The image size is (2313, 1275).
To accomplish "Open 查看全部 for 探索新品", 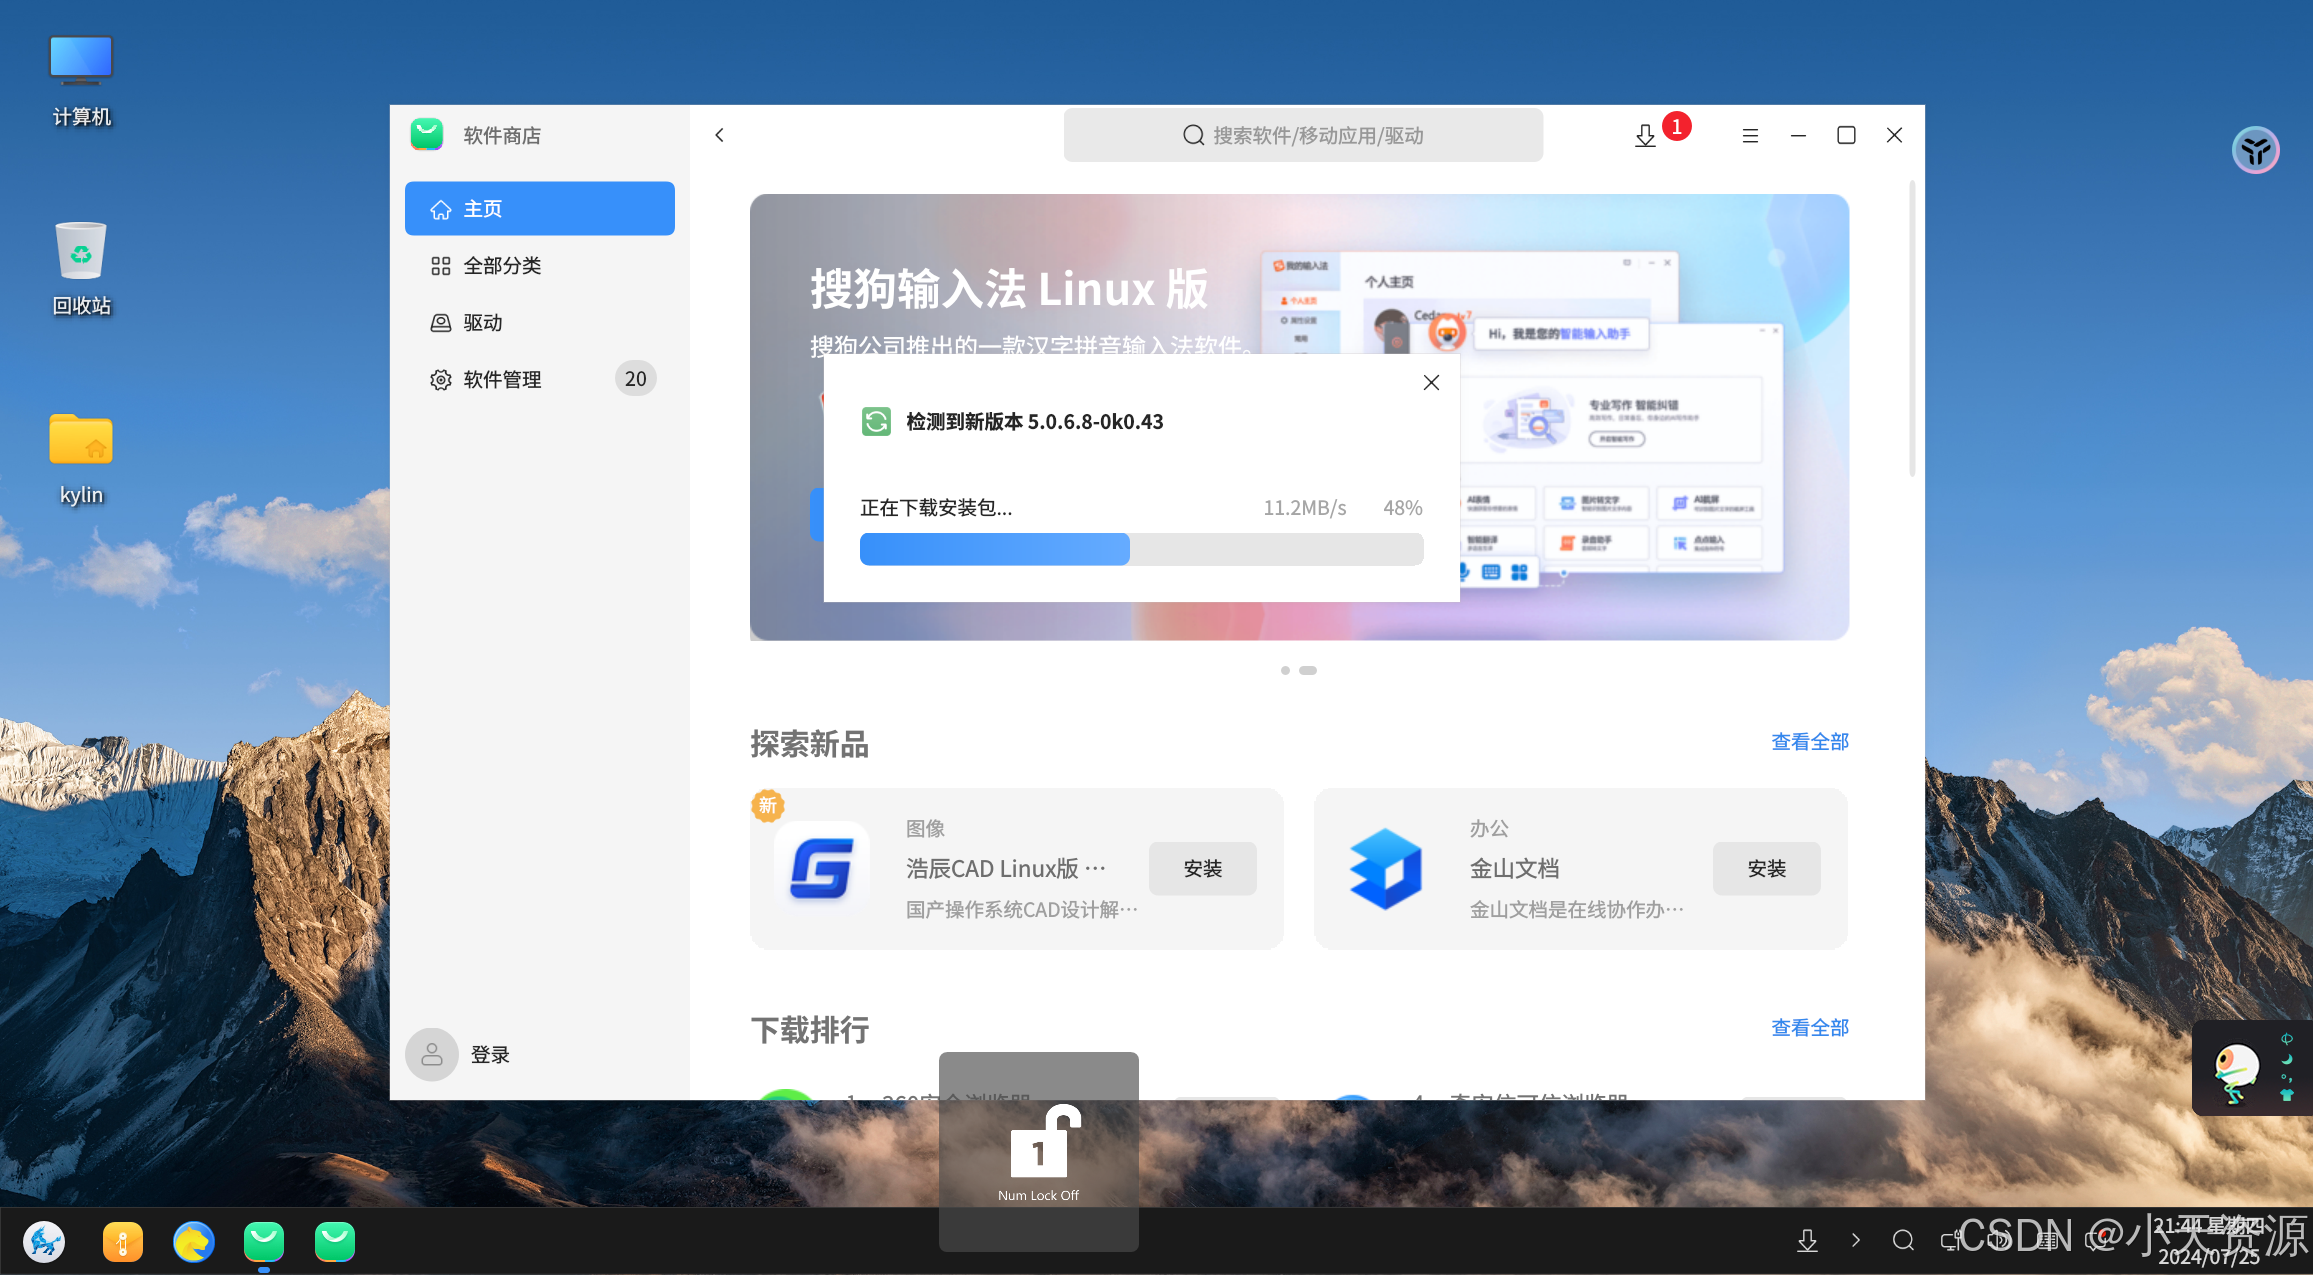I will click(1809, 742).
